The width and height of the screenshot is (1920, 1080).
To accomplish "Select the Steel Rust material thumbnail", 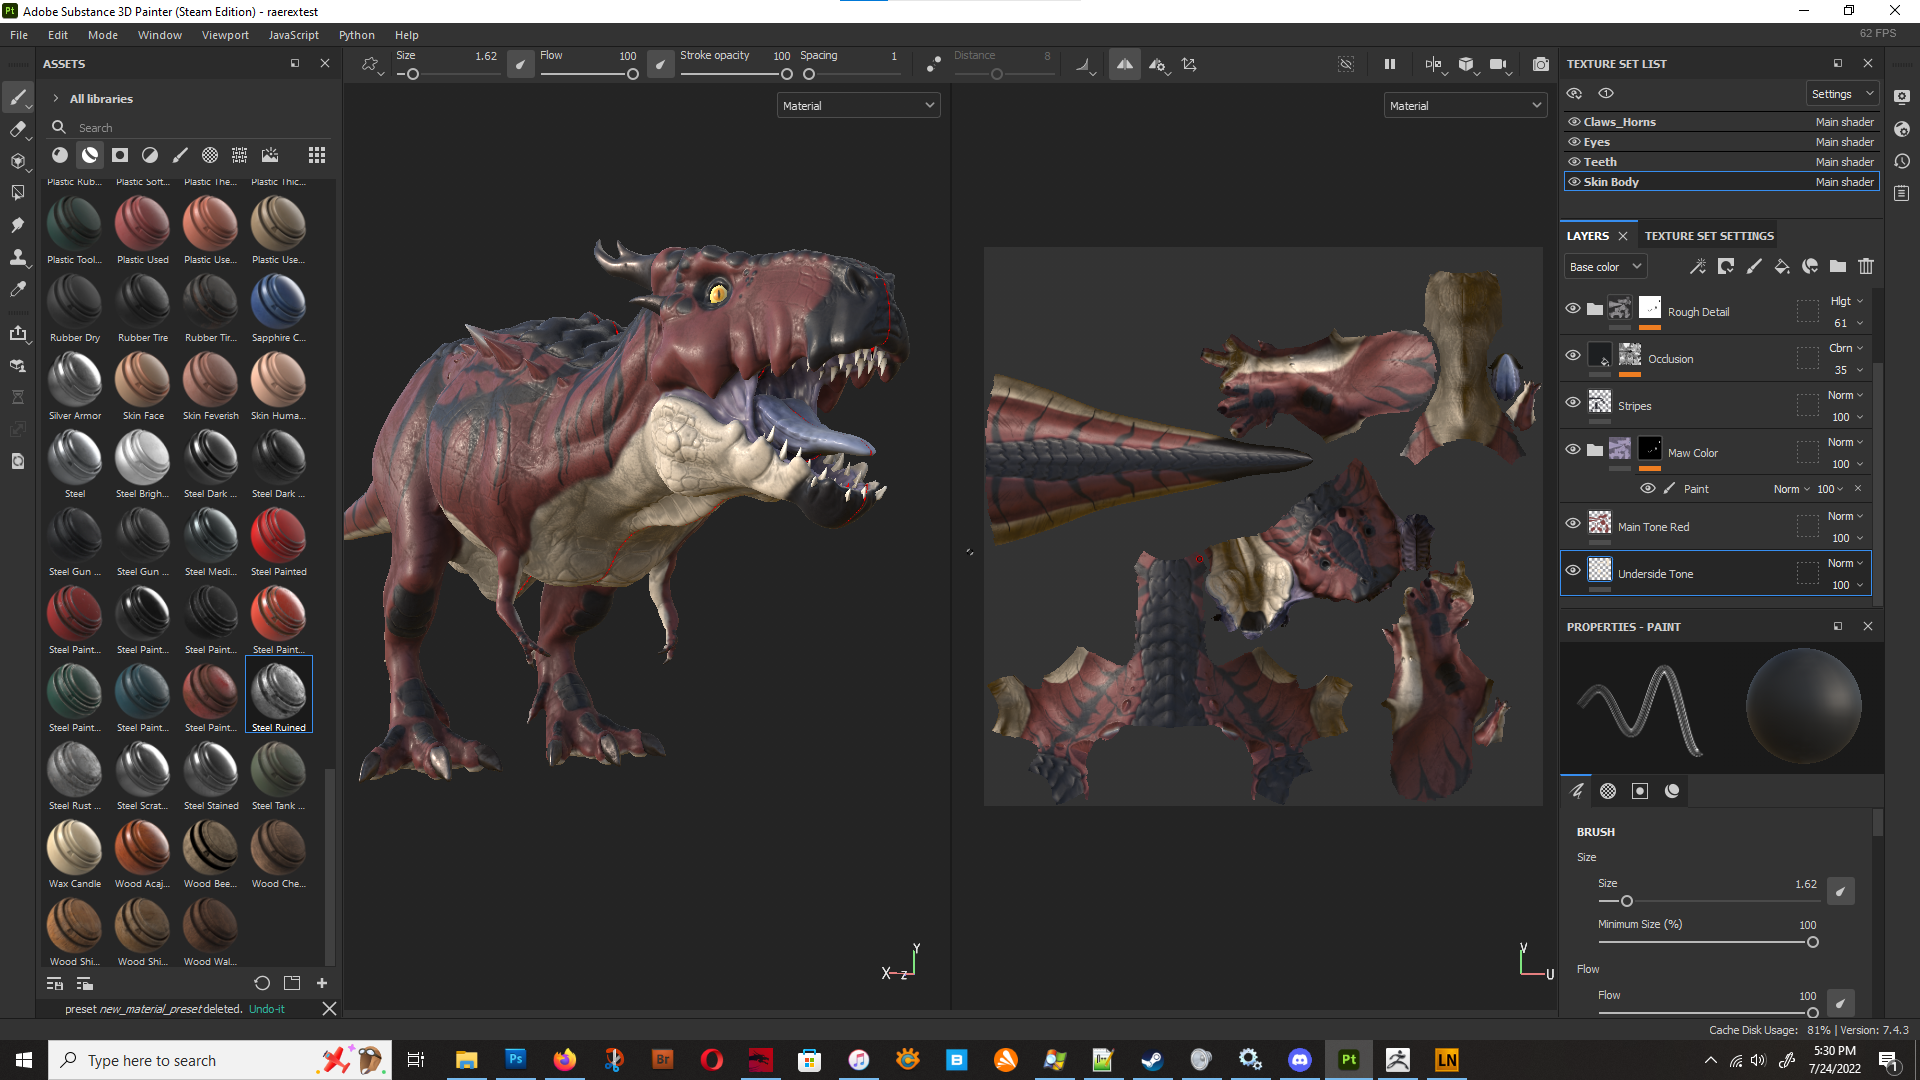I will pyautogui.click(x=74, y=771).
